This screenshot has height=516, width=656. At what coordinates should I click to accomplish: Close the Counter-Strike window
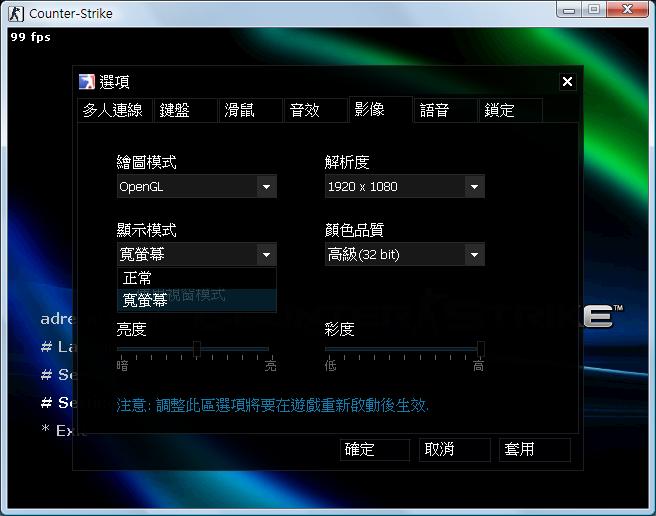(627, 10)
